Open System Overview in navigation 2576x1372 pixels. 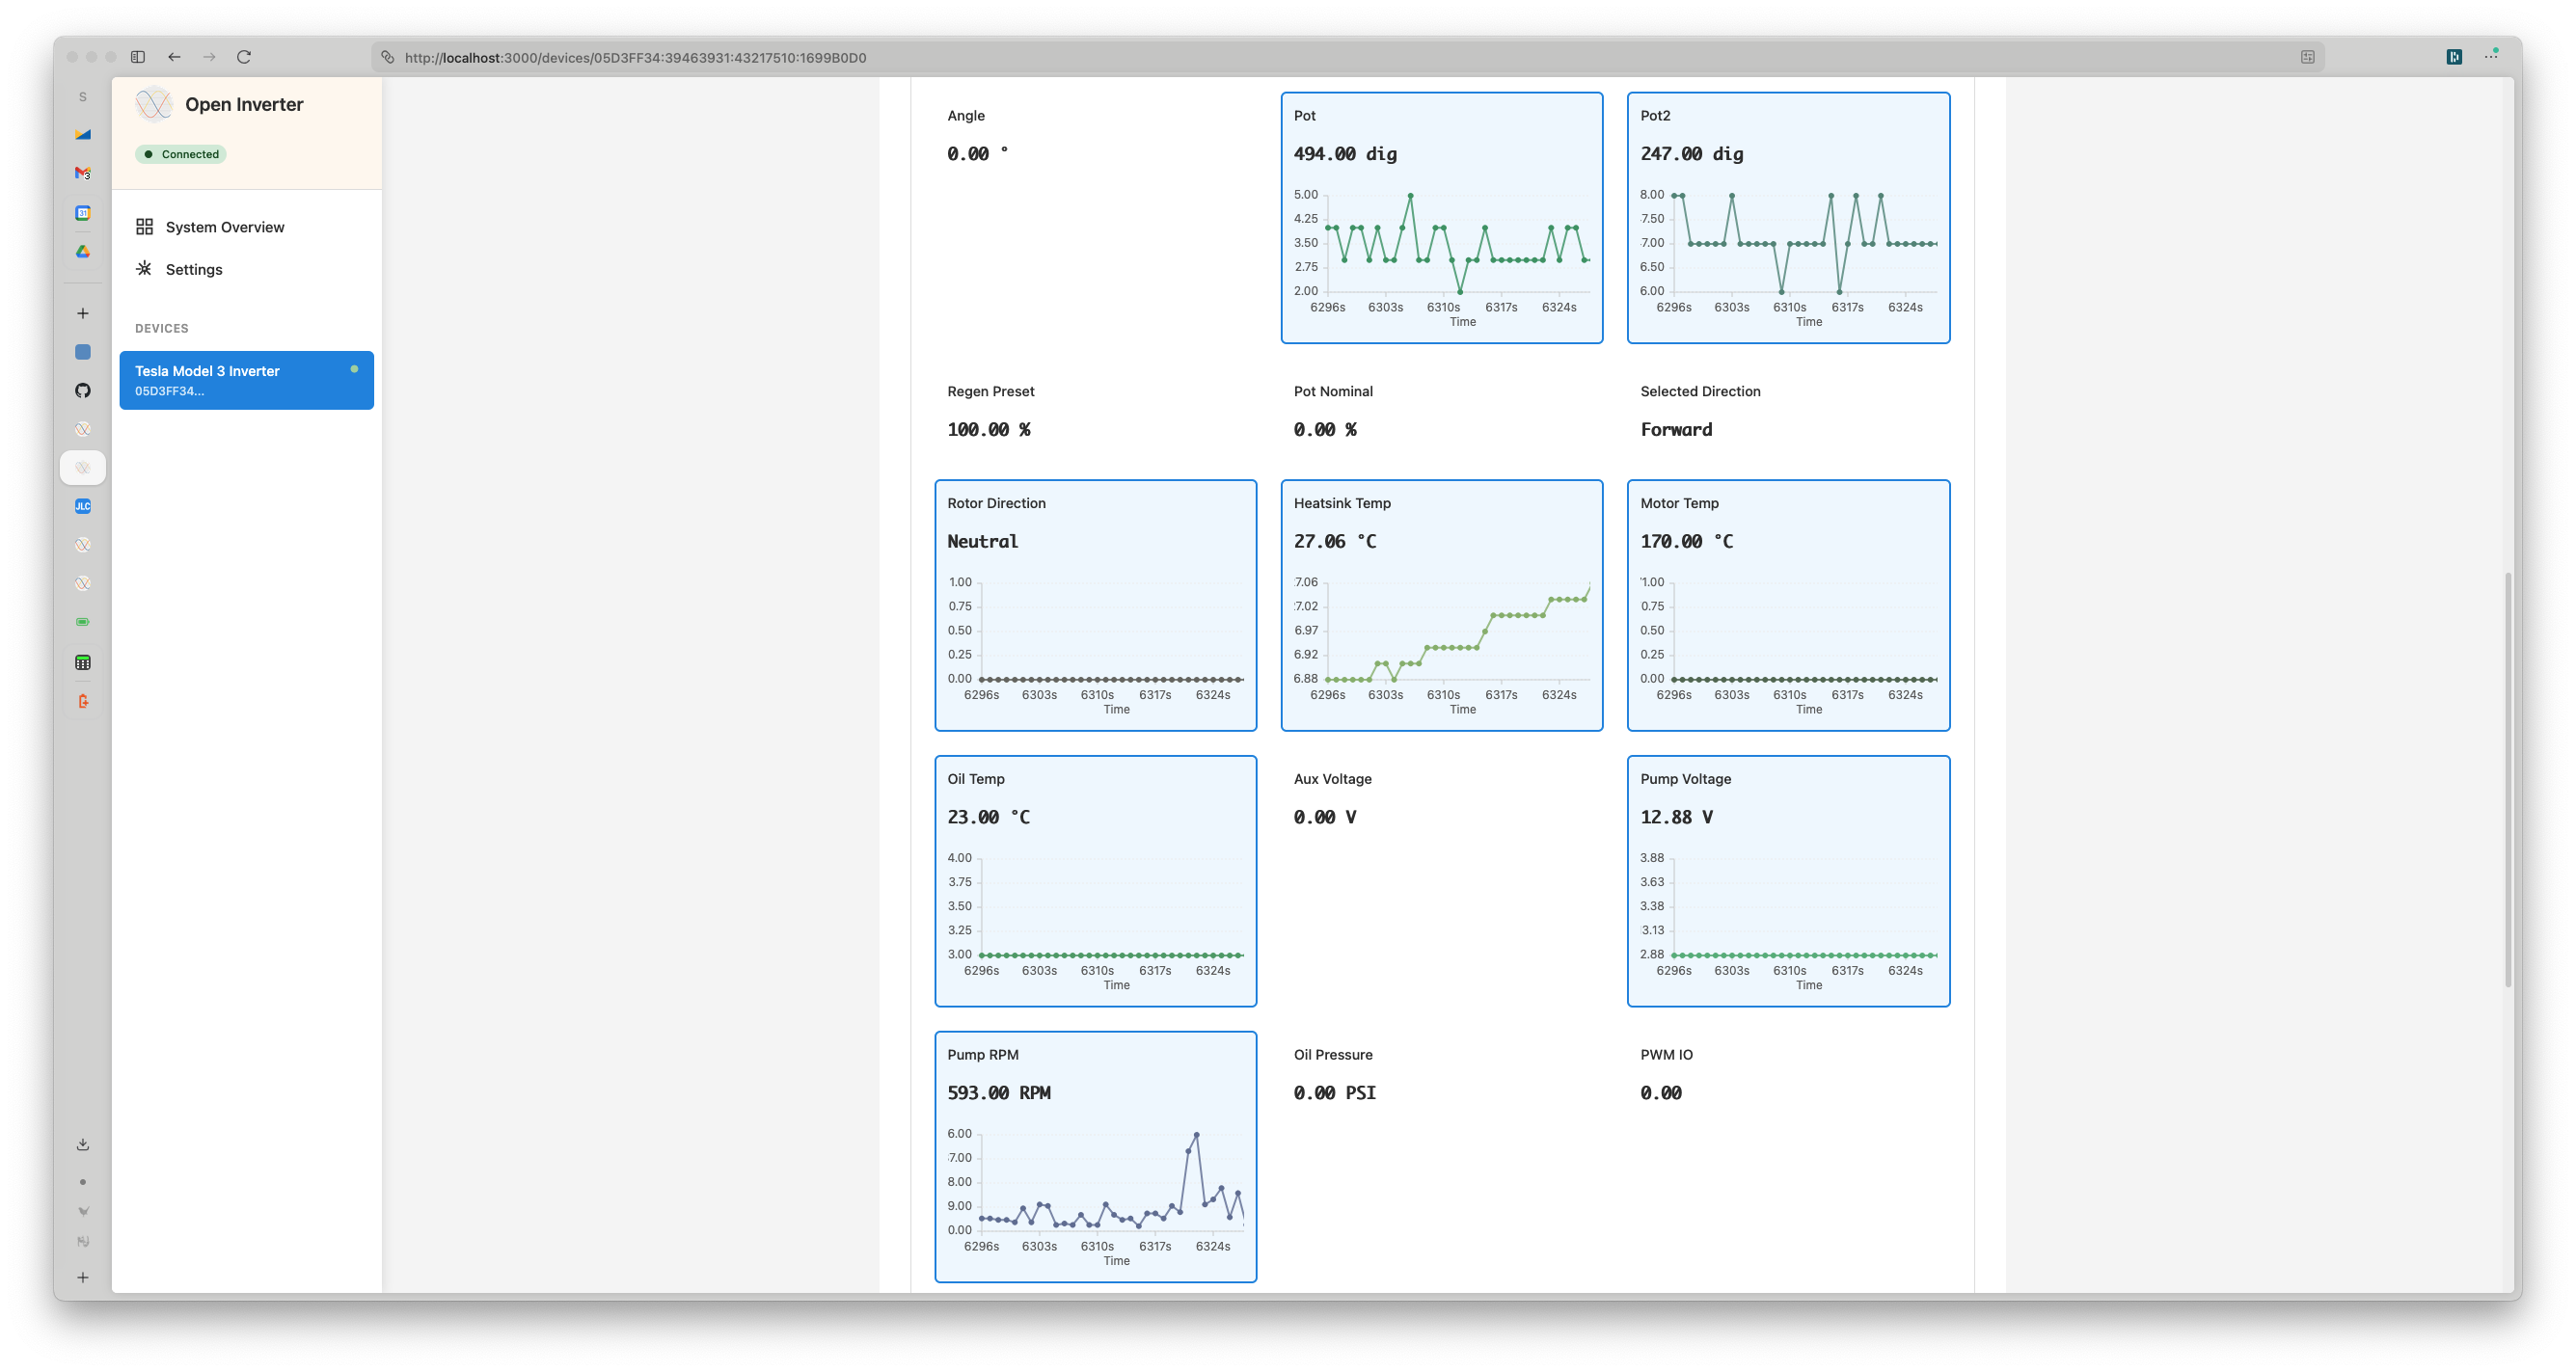[225, 227]
